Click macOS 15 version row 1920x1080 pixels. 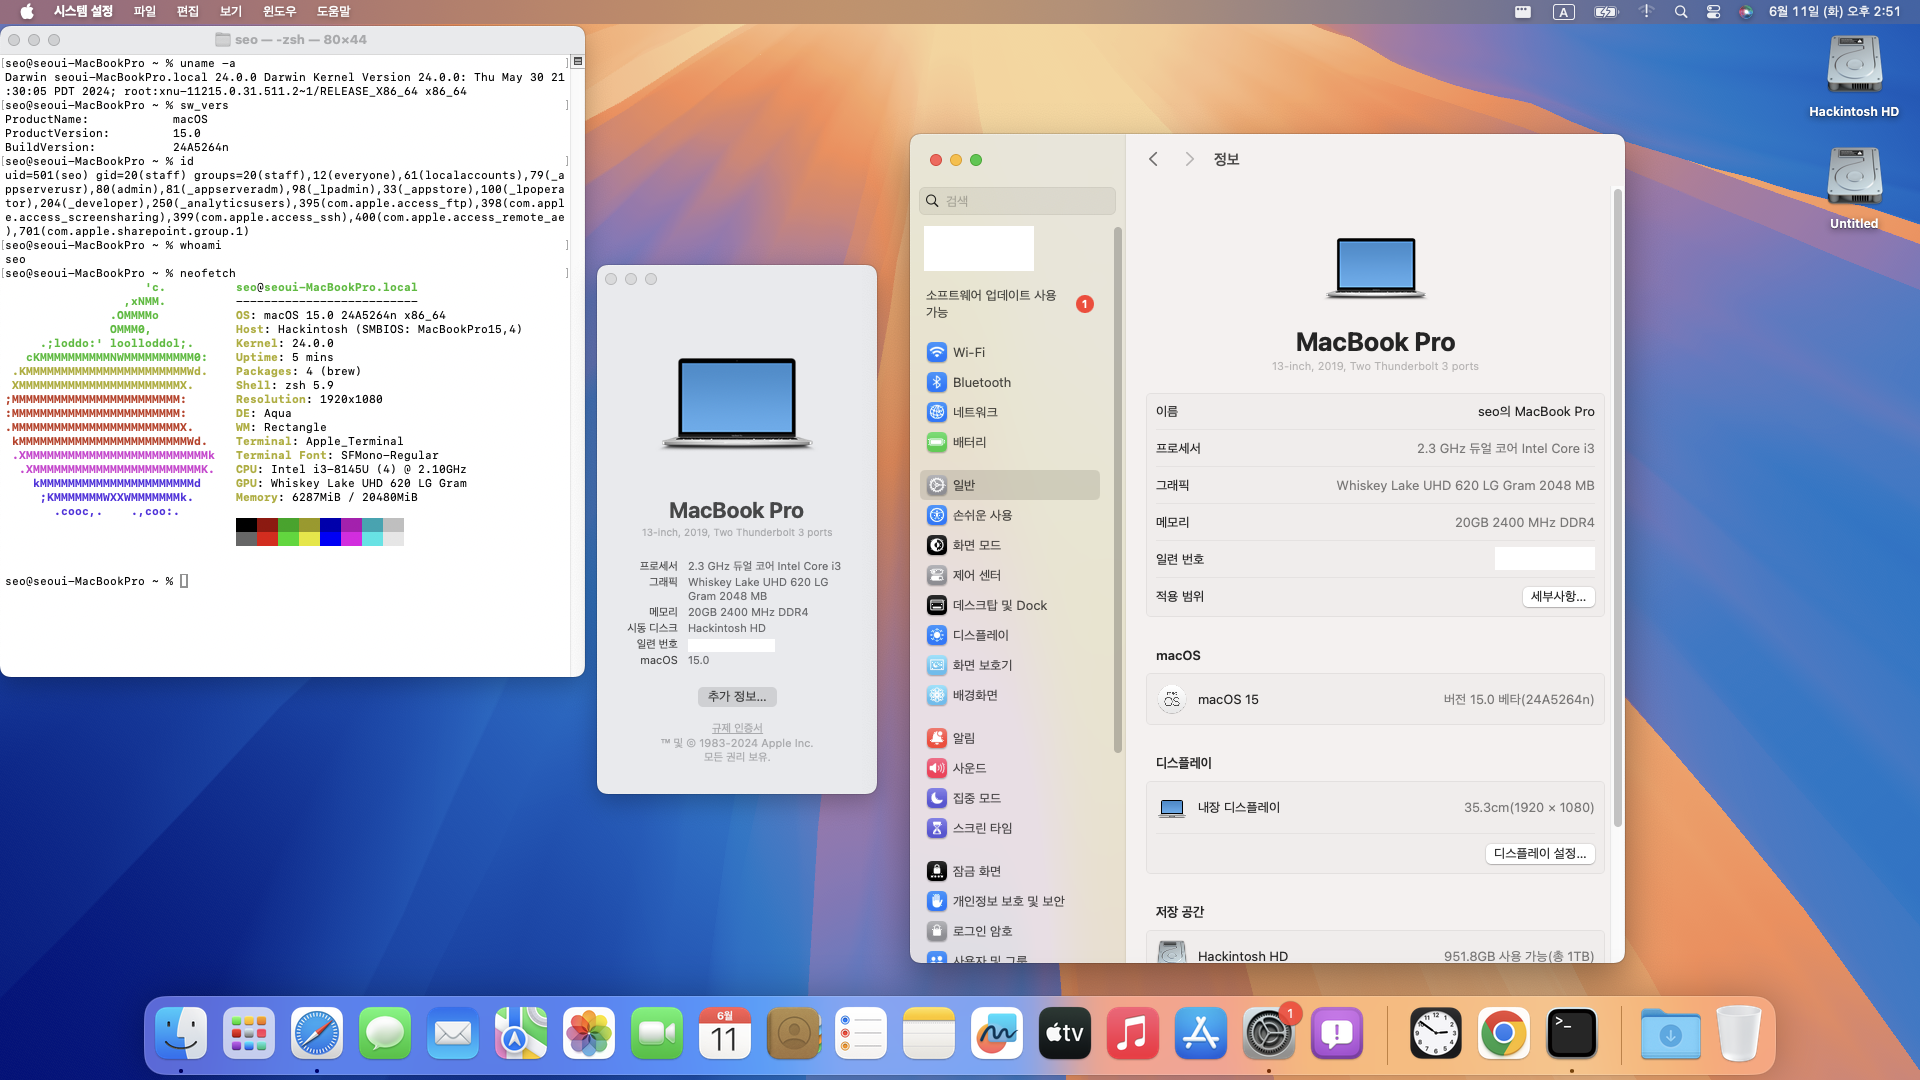(x=1375, y=699)
